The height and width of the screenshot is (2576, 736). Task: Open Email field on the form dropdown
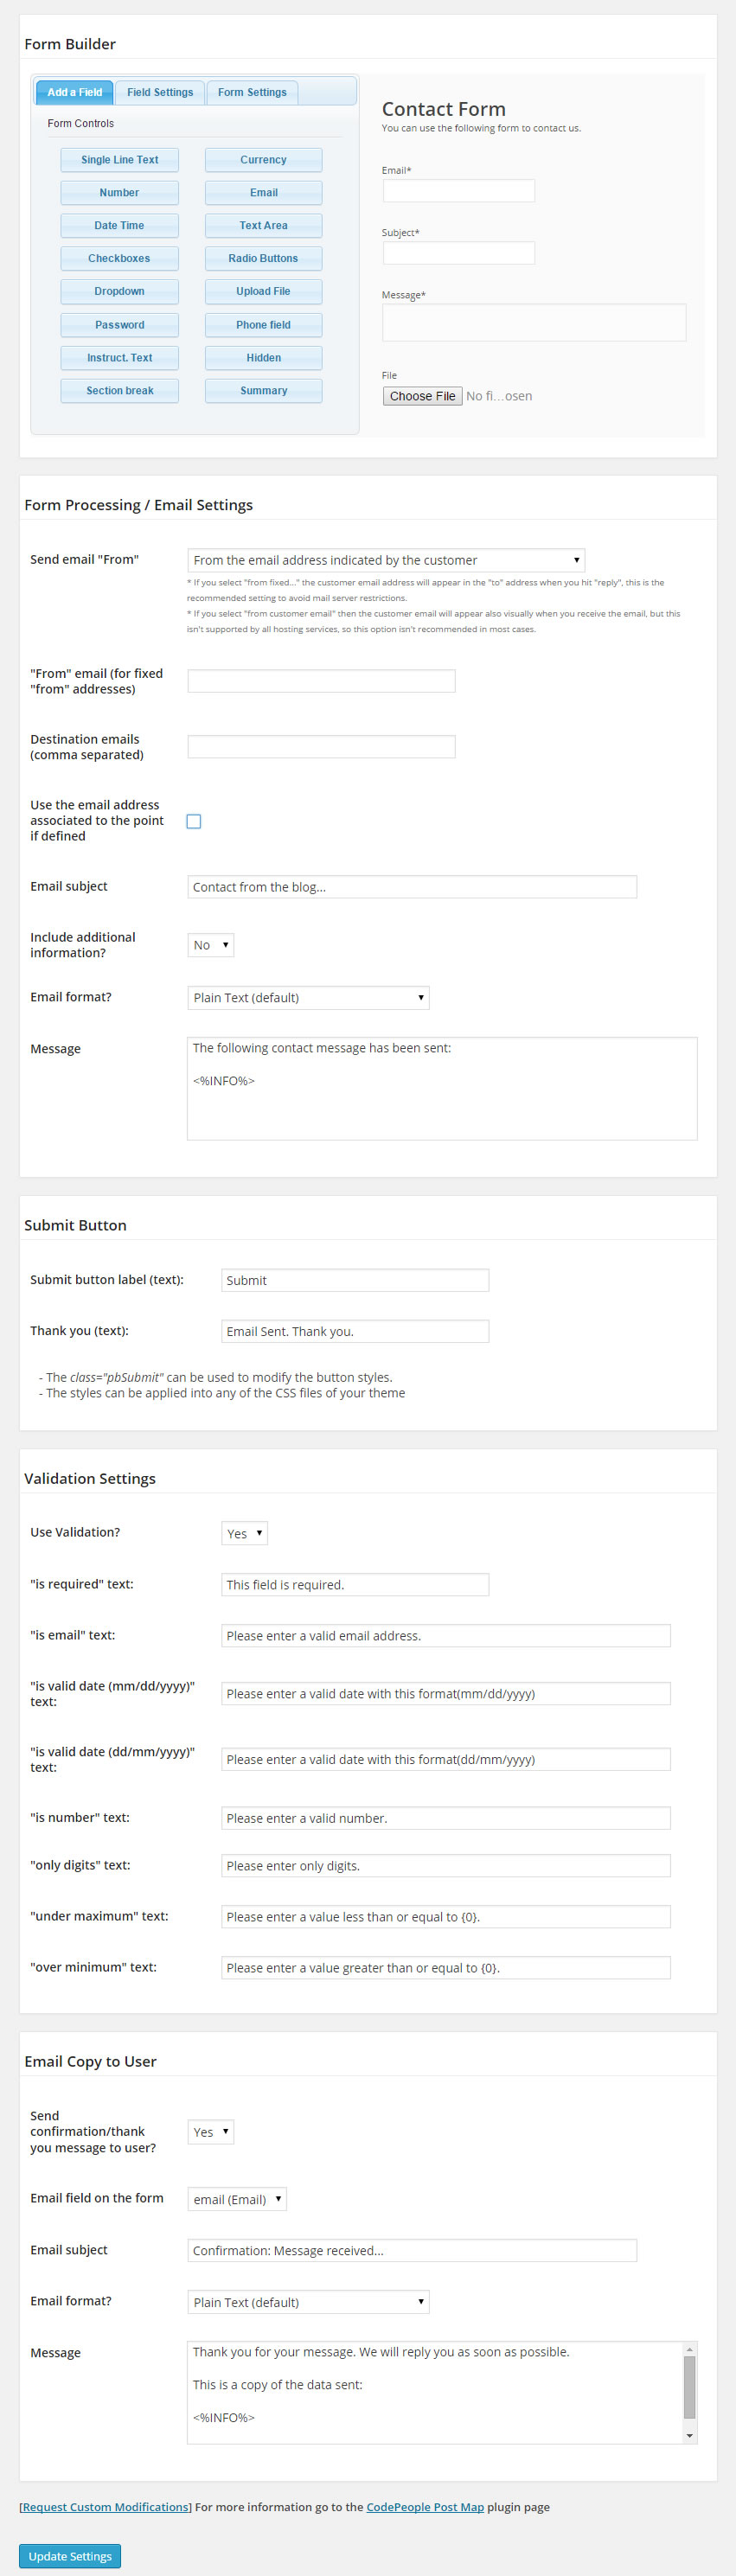pyautogui.click(x=237, y=2199)
